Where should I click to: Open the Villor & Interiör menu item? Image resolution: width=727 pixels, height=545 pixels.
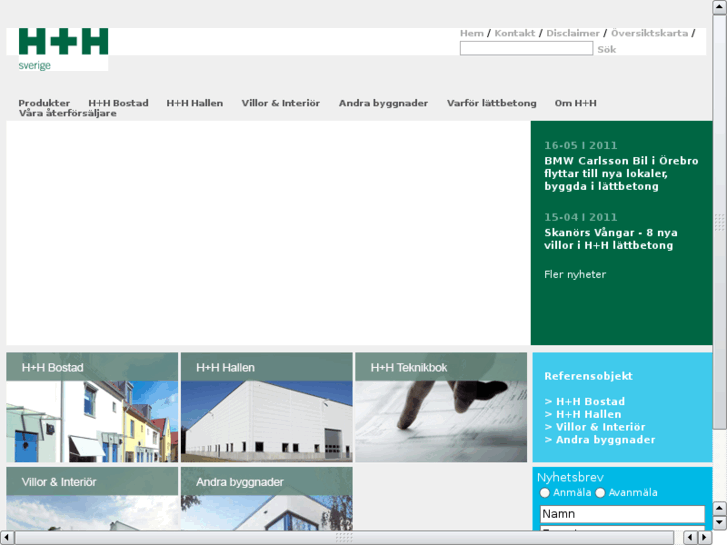[x=281, y=103]
